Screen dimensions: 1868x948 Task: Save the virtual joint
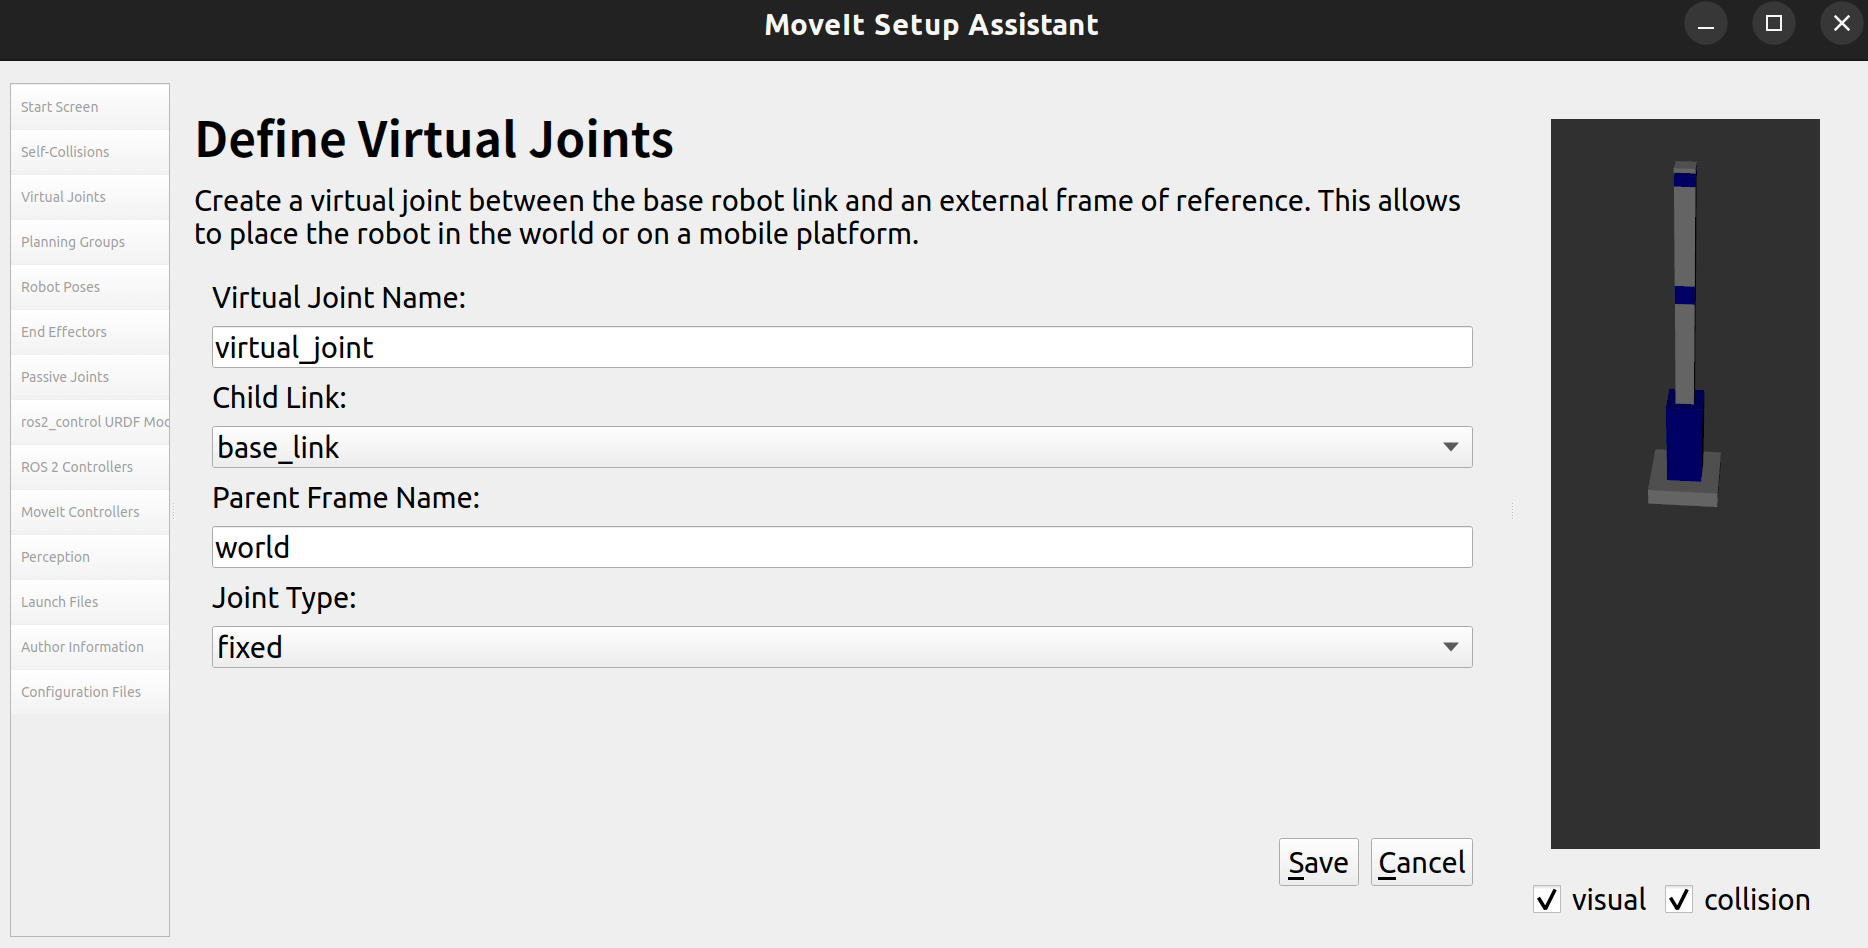pos(1318,862)
